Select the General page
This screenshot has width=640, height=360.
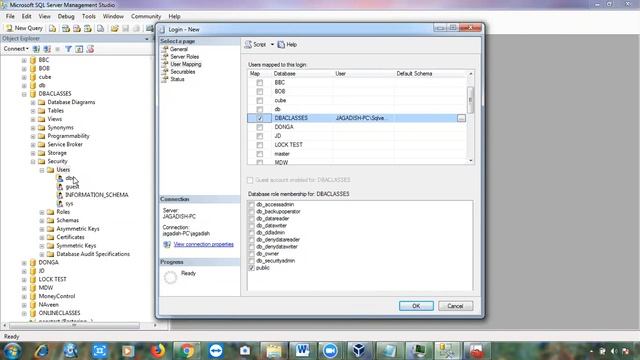[179, 49]
